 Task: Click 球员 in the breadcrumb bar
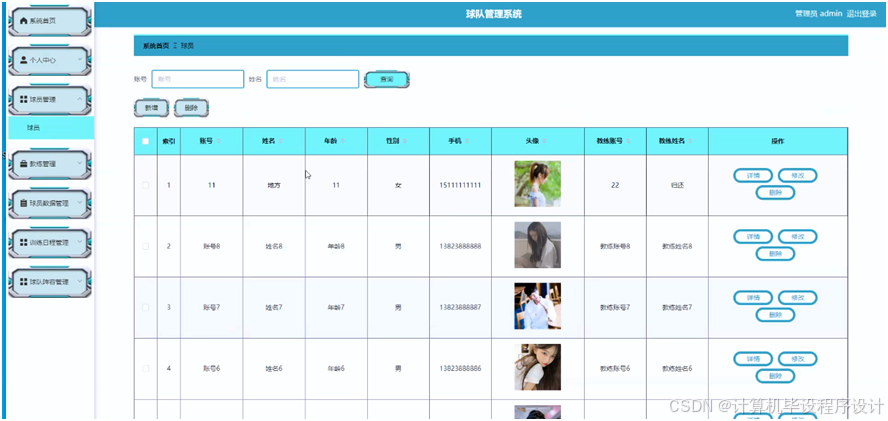pos(187,46)
